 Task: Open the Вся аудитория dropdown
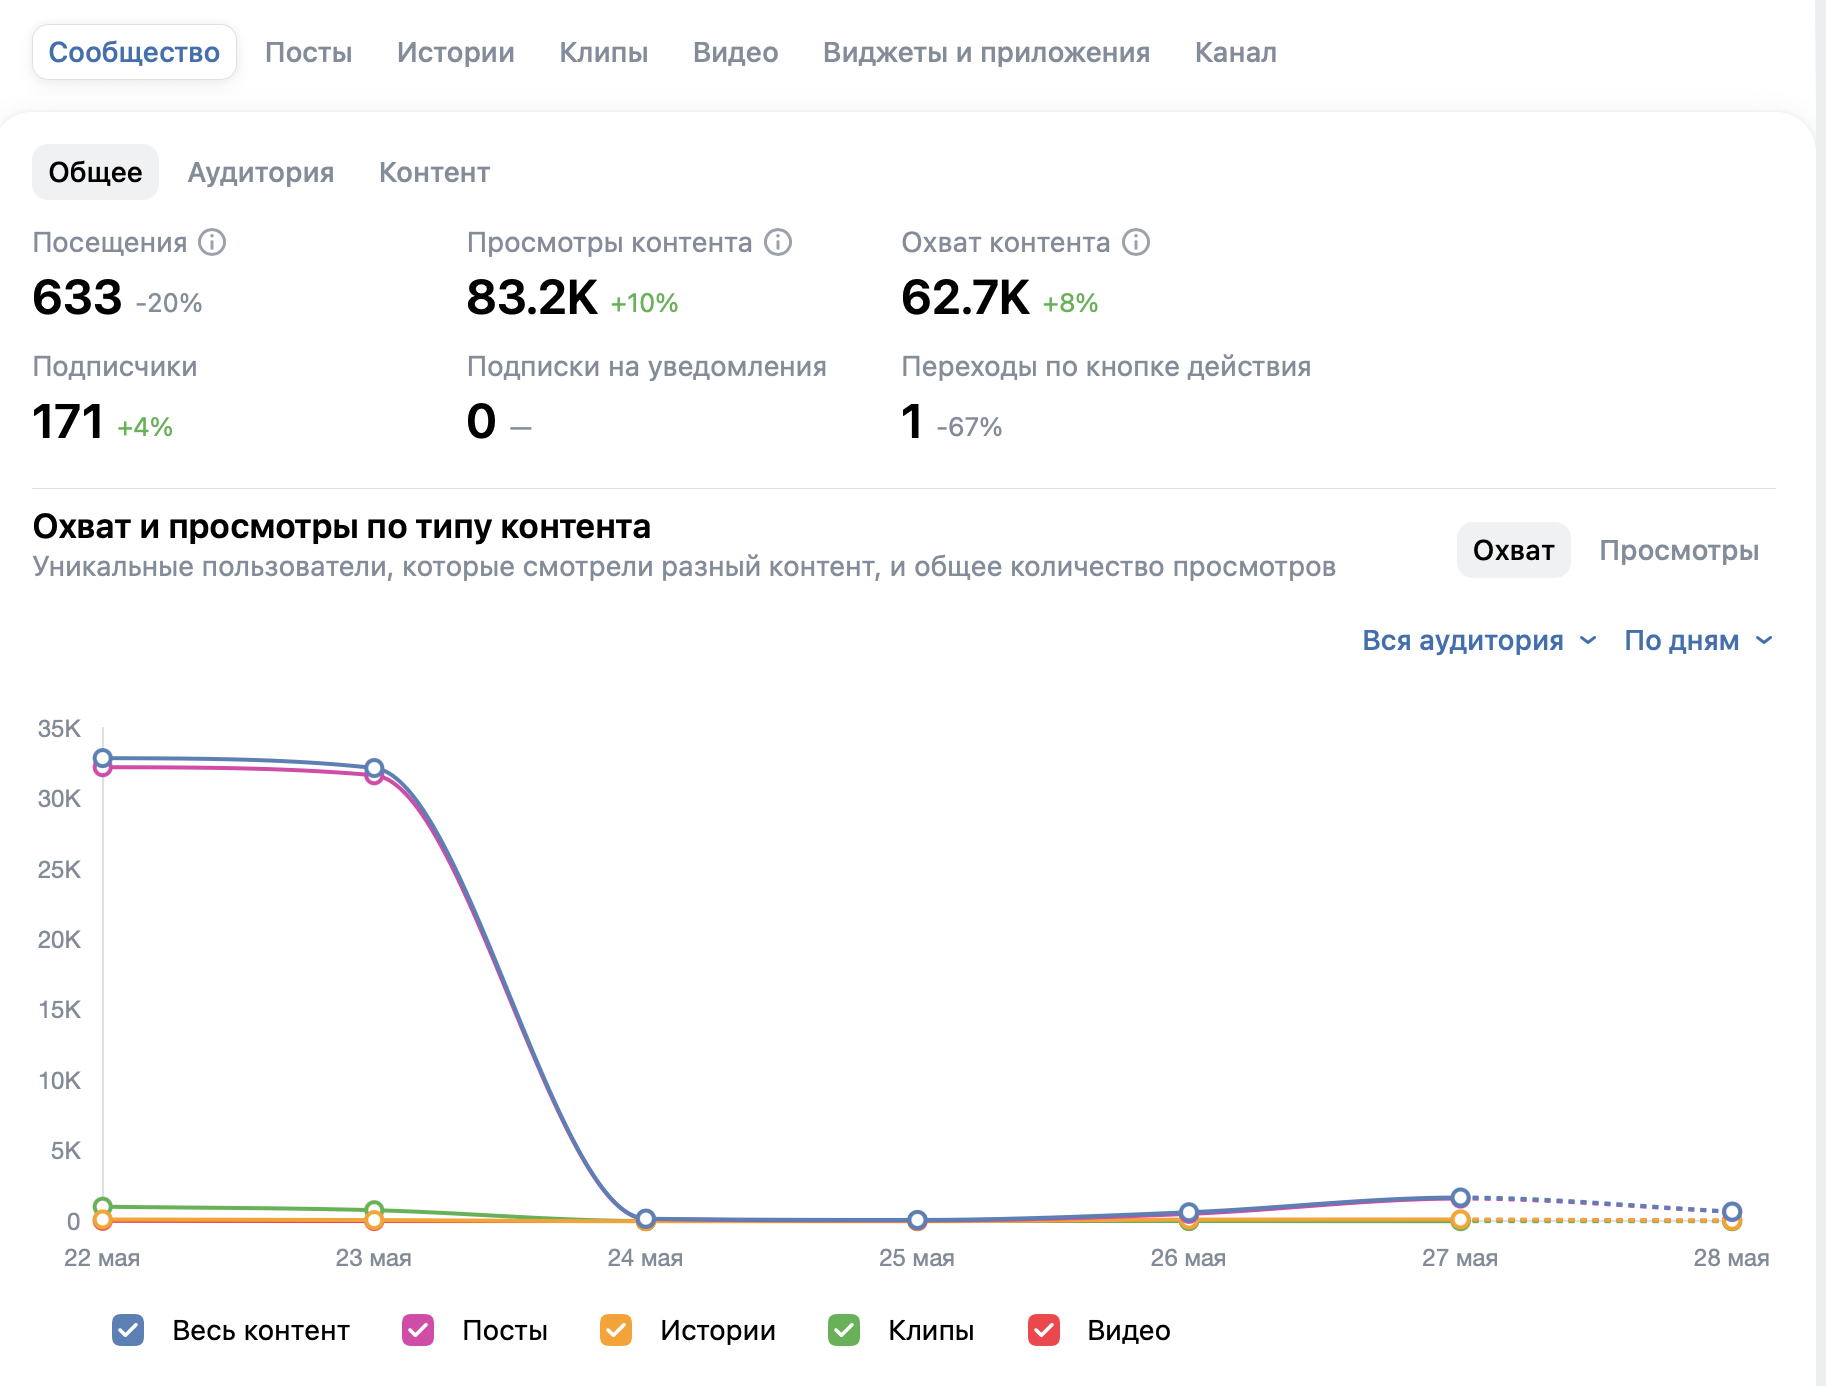[x=1479, y=640]
